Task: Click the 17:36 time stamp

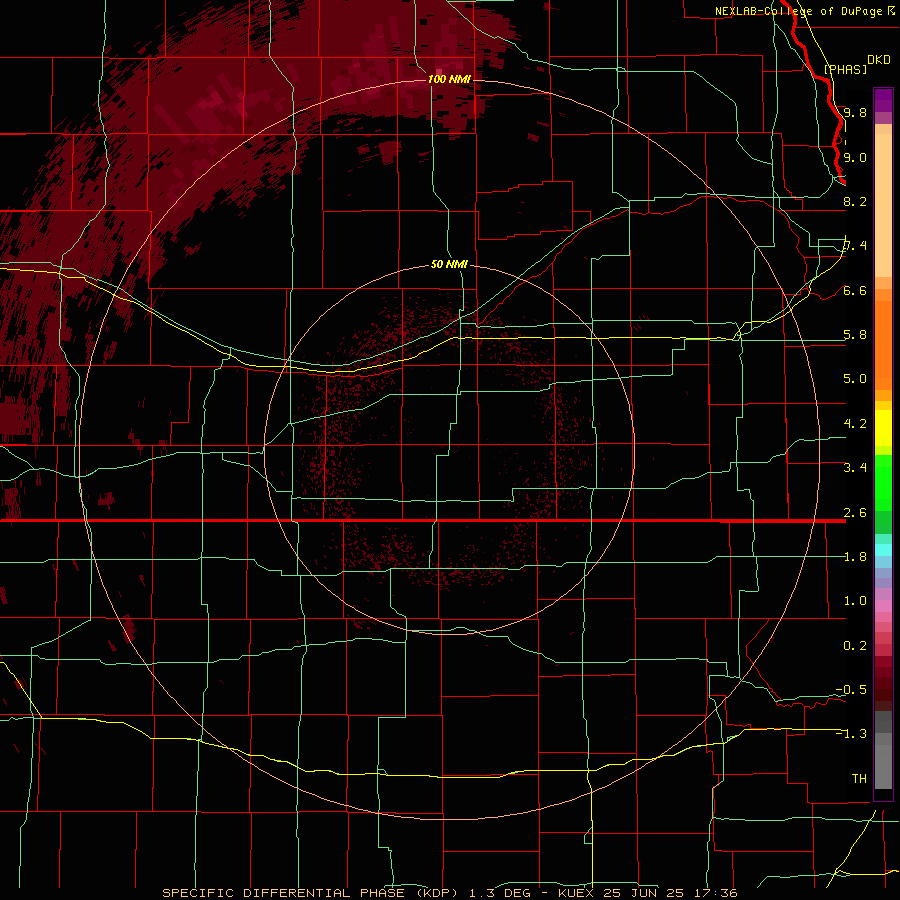Action: [x=714, y=893]
